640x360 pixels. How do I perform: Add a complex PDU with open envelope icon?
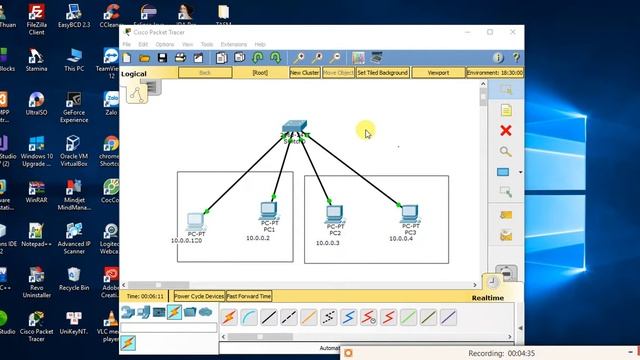pos(506,236)
